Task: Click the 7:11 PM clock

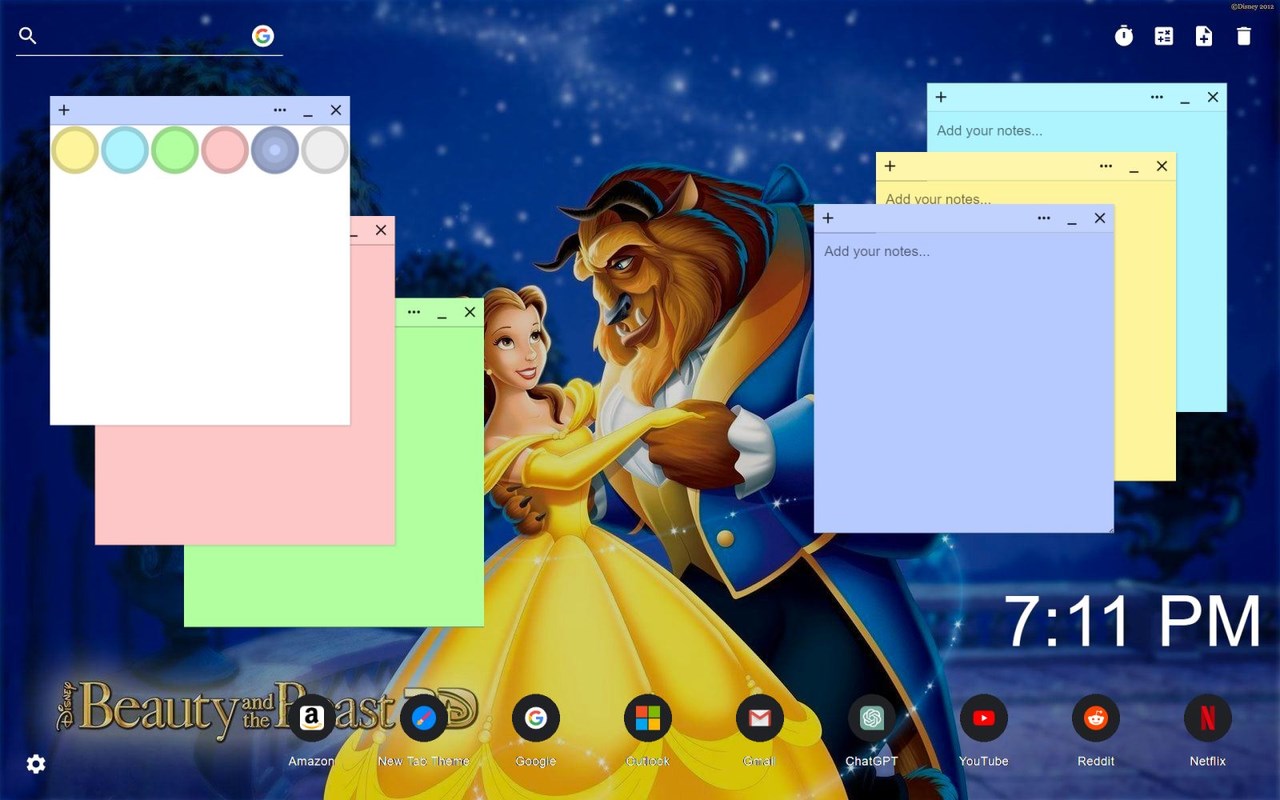Action: (x=1132, y=622)
